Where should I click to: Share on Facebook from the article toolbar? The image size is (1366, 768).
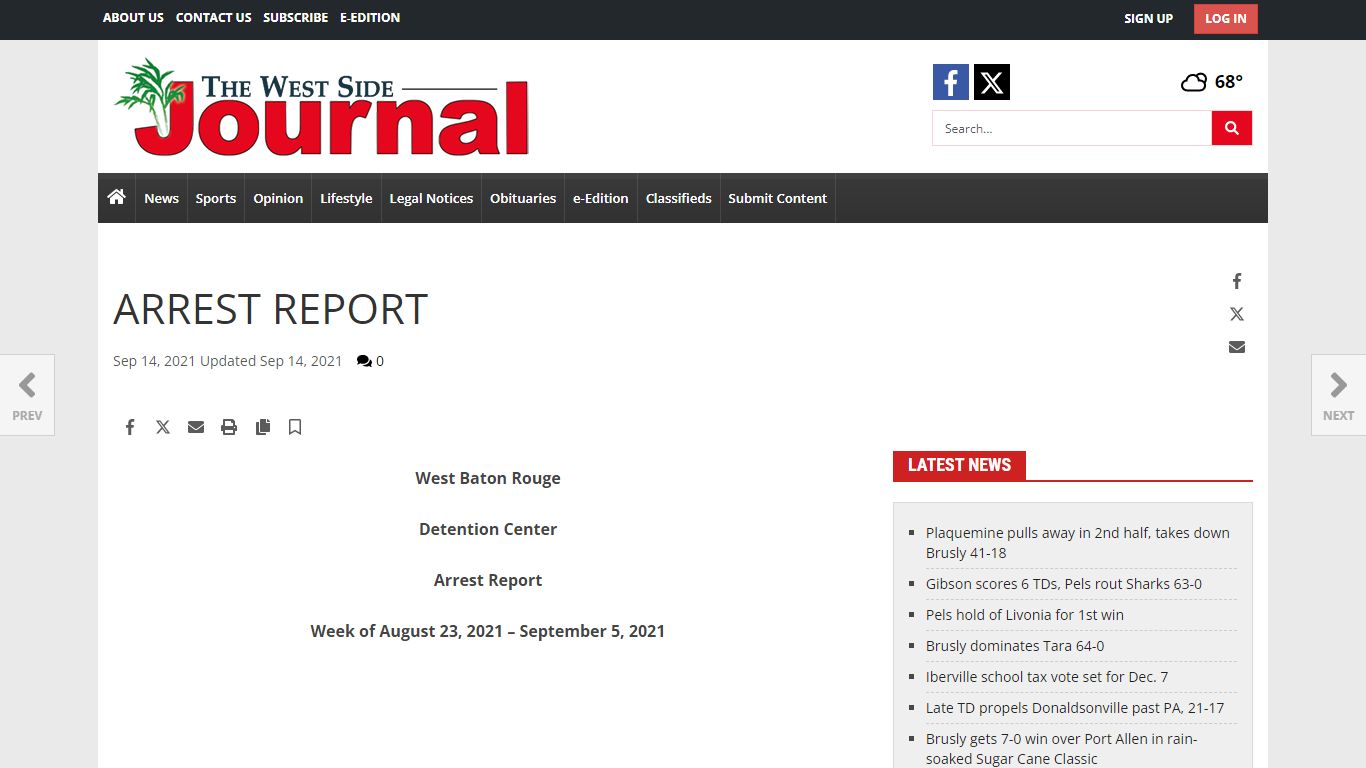130,427
